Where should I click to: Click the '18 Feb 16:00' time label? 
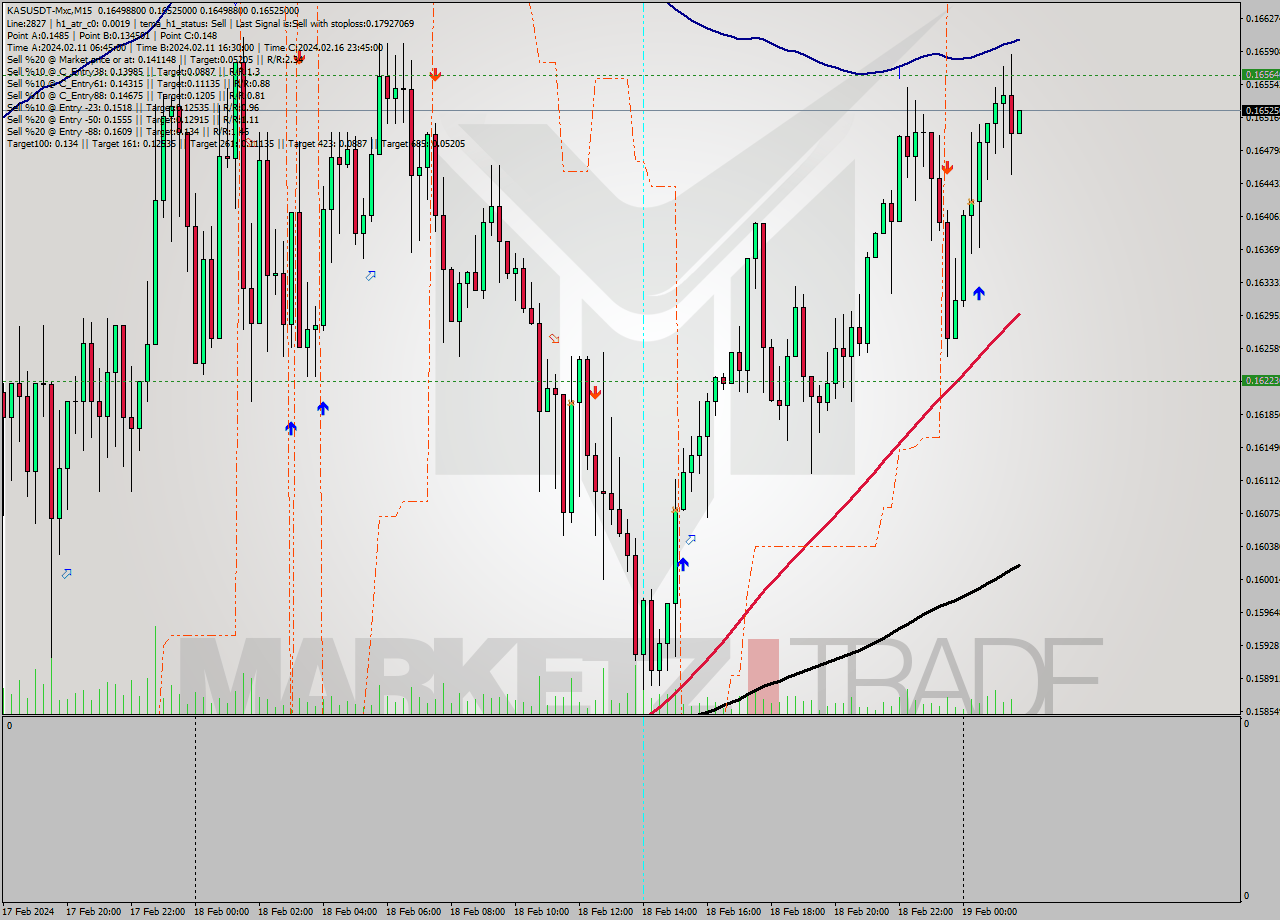(x=733, y=911)
